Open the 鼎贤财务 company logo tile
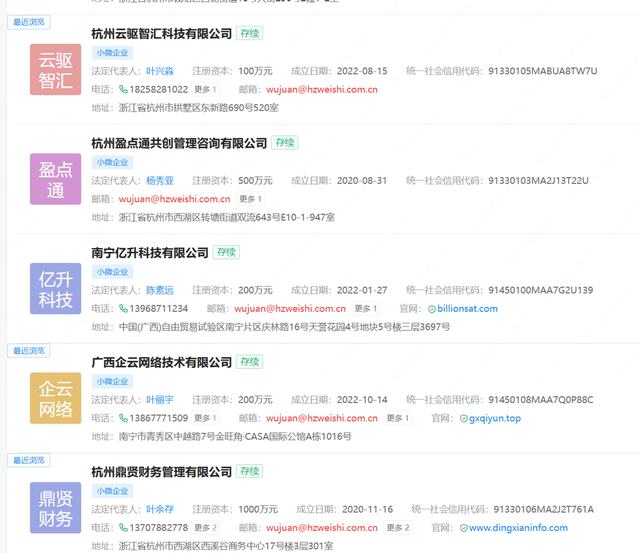 tap(56, 508)
